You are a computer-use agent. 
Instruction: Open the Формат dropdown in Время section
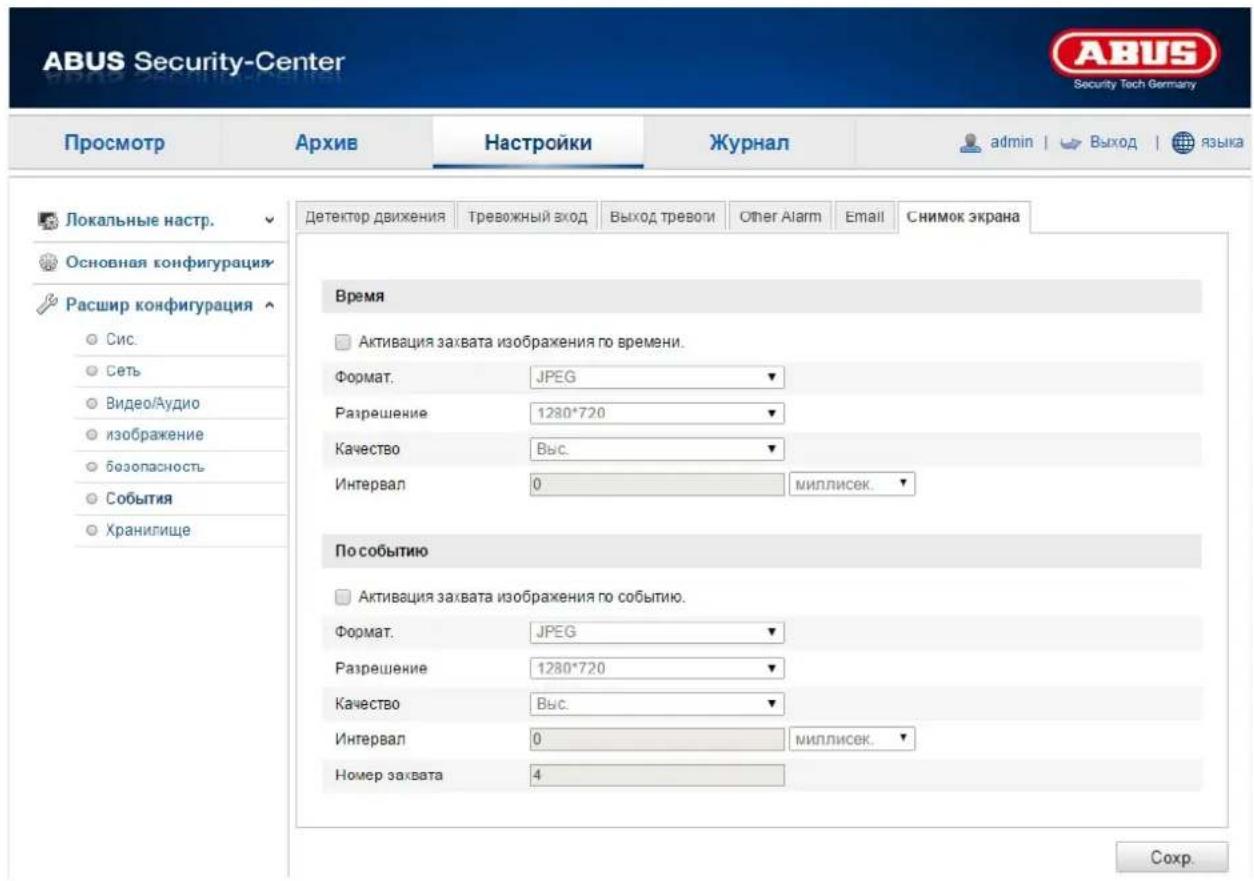[655, 379]
